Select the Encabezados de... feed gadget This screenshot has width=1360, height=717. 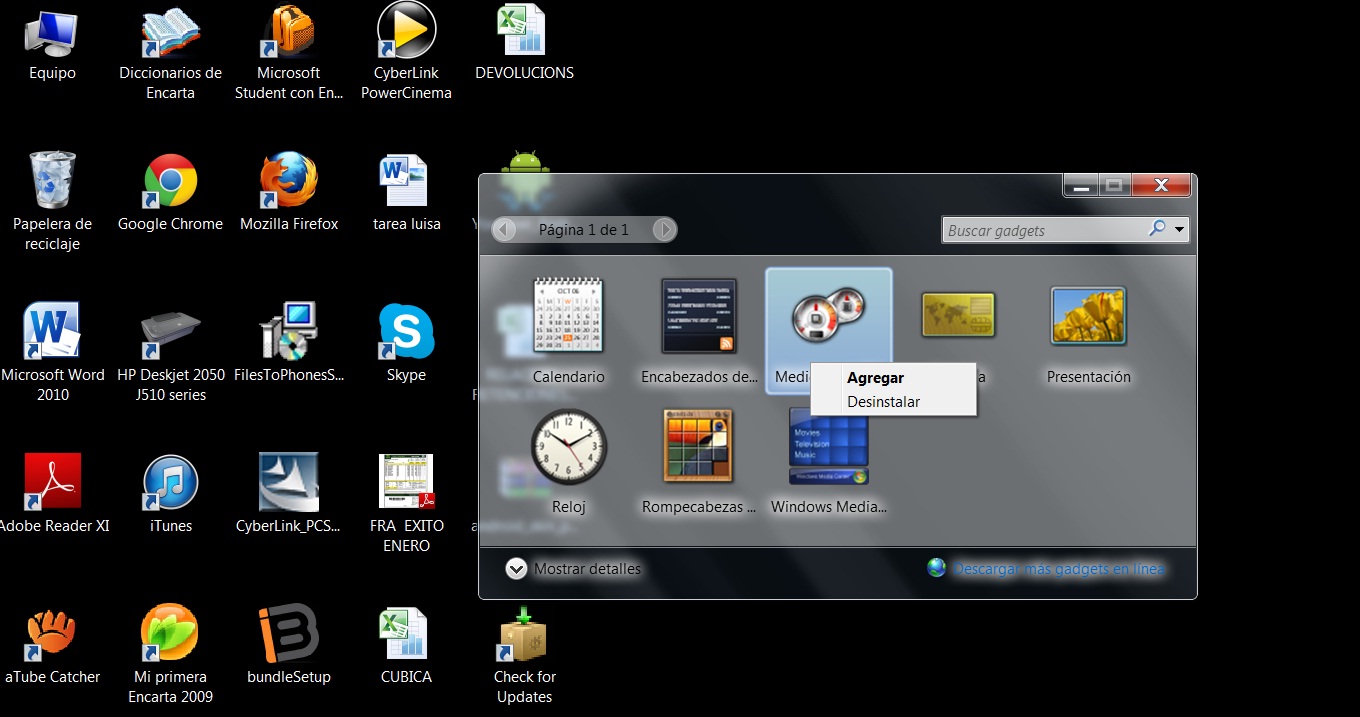point(699,331)
